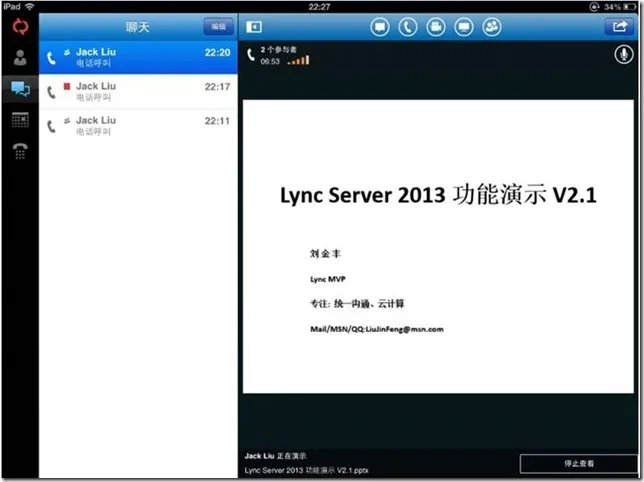Tap the Lync Server 2013 pptx file name
The image size is (644, 482).
pyautogui.click(x=306, y=470)
